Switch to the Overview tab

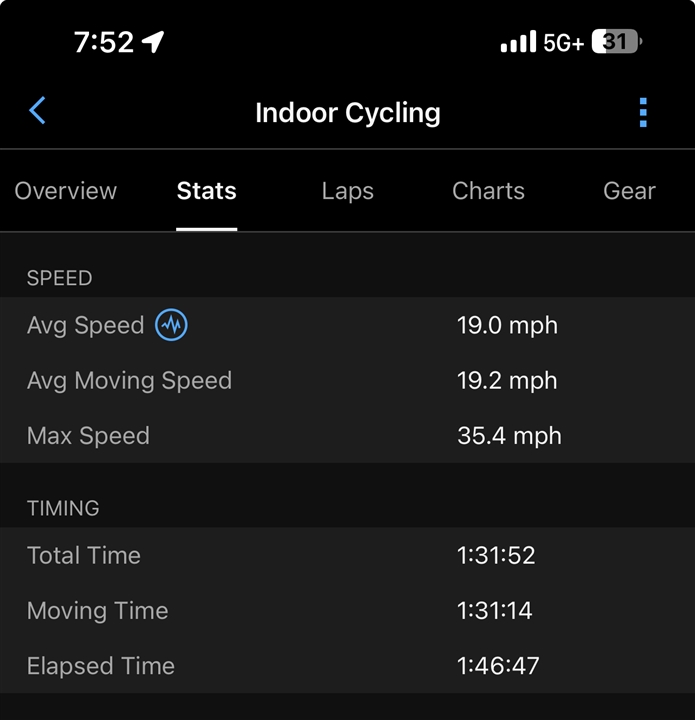66,191
